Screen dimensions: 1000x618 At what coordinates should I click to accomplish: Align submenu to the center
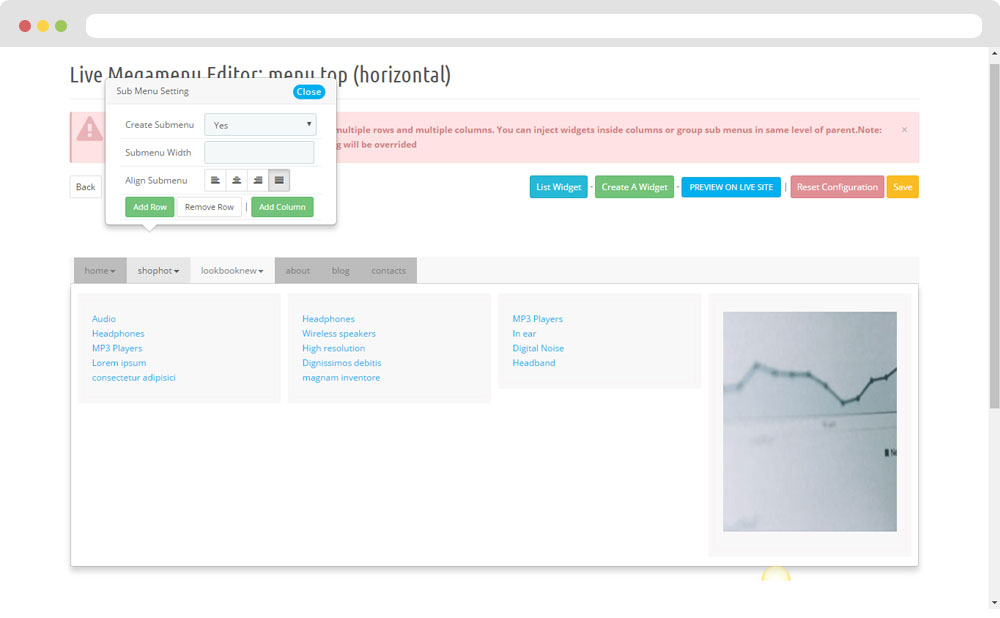coord(237,180)
